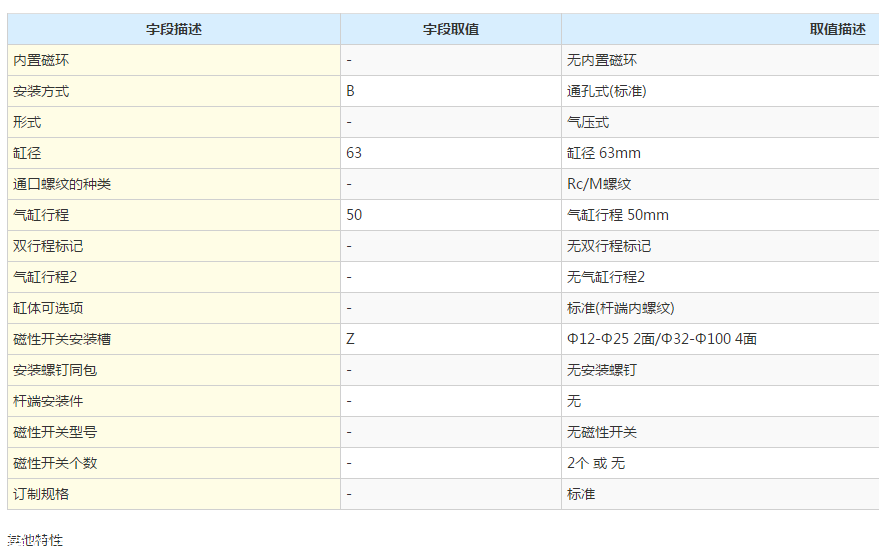Click the 气压式 description text
This screenshot has height=554, width=879.
(588, 122)
